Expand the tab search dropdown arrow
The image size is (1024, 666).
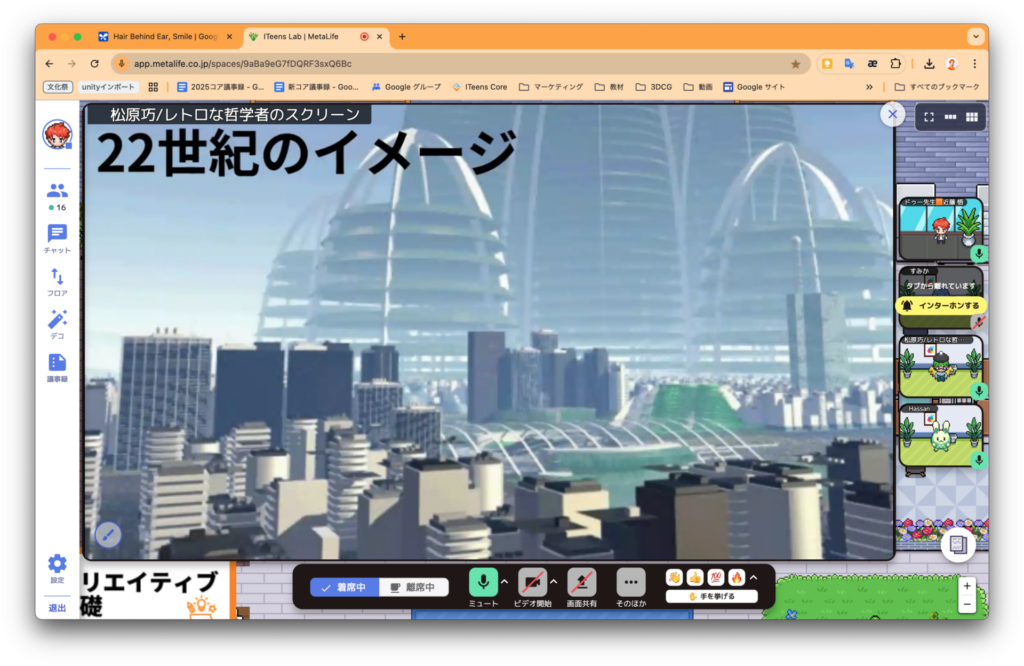pos(976,37)
